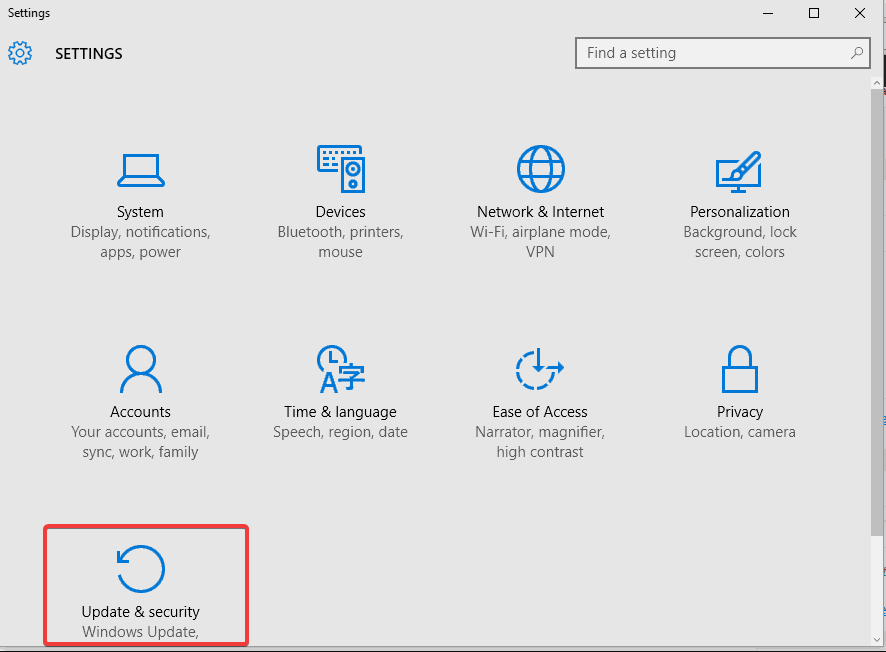
Task: Click 'Narrator, magnifier, high contrast' description
Action: [x=540, y=442]
